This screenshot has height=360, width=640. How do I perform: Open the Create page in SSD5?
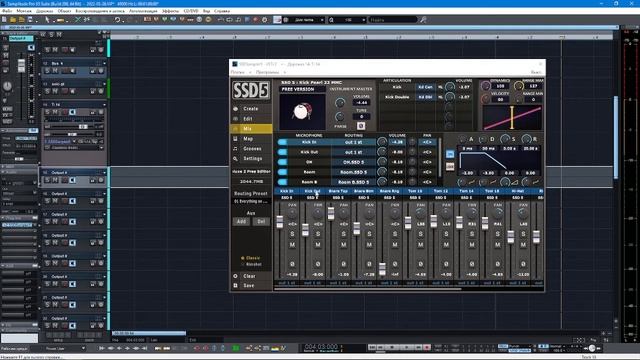point(251,109)
